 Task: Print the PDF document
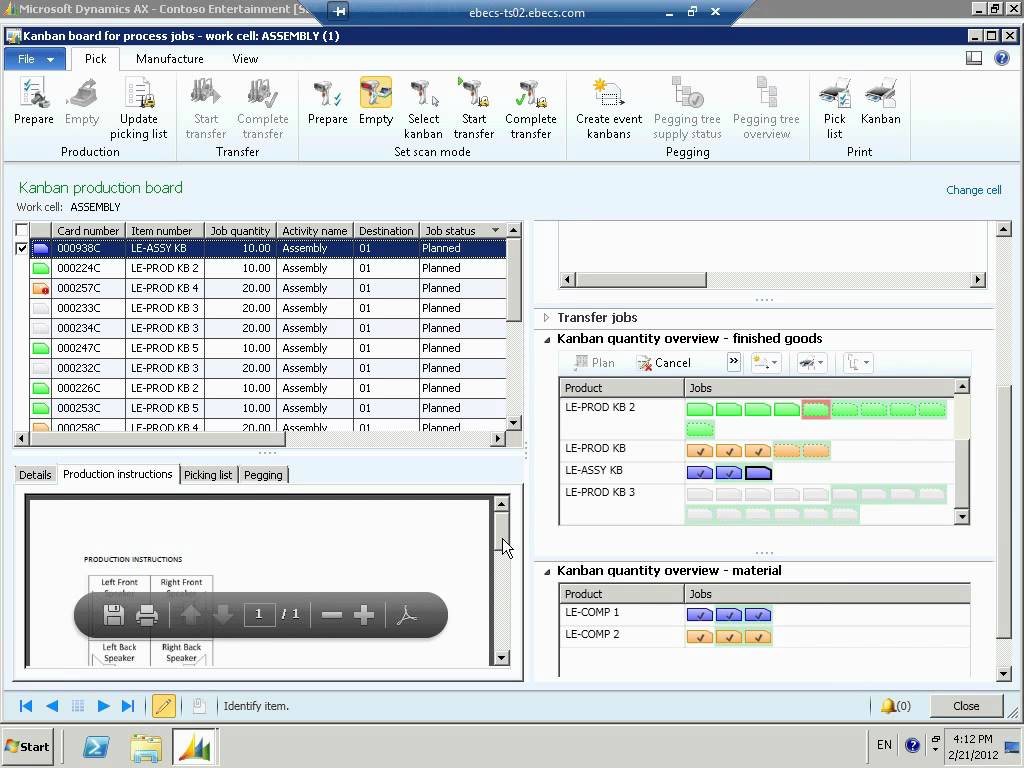(146, 615)
